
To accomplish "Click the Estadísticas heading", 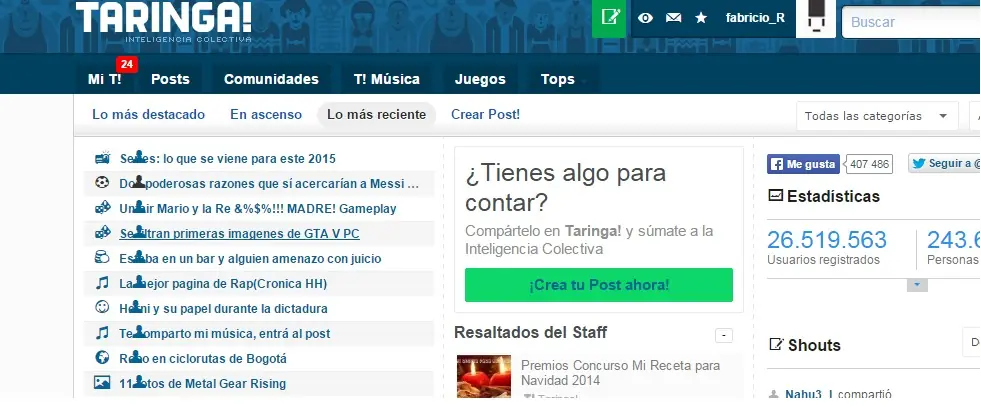I will [833, 196].
